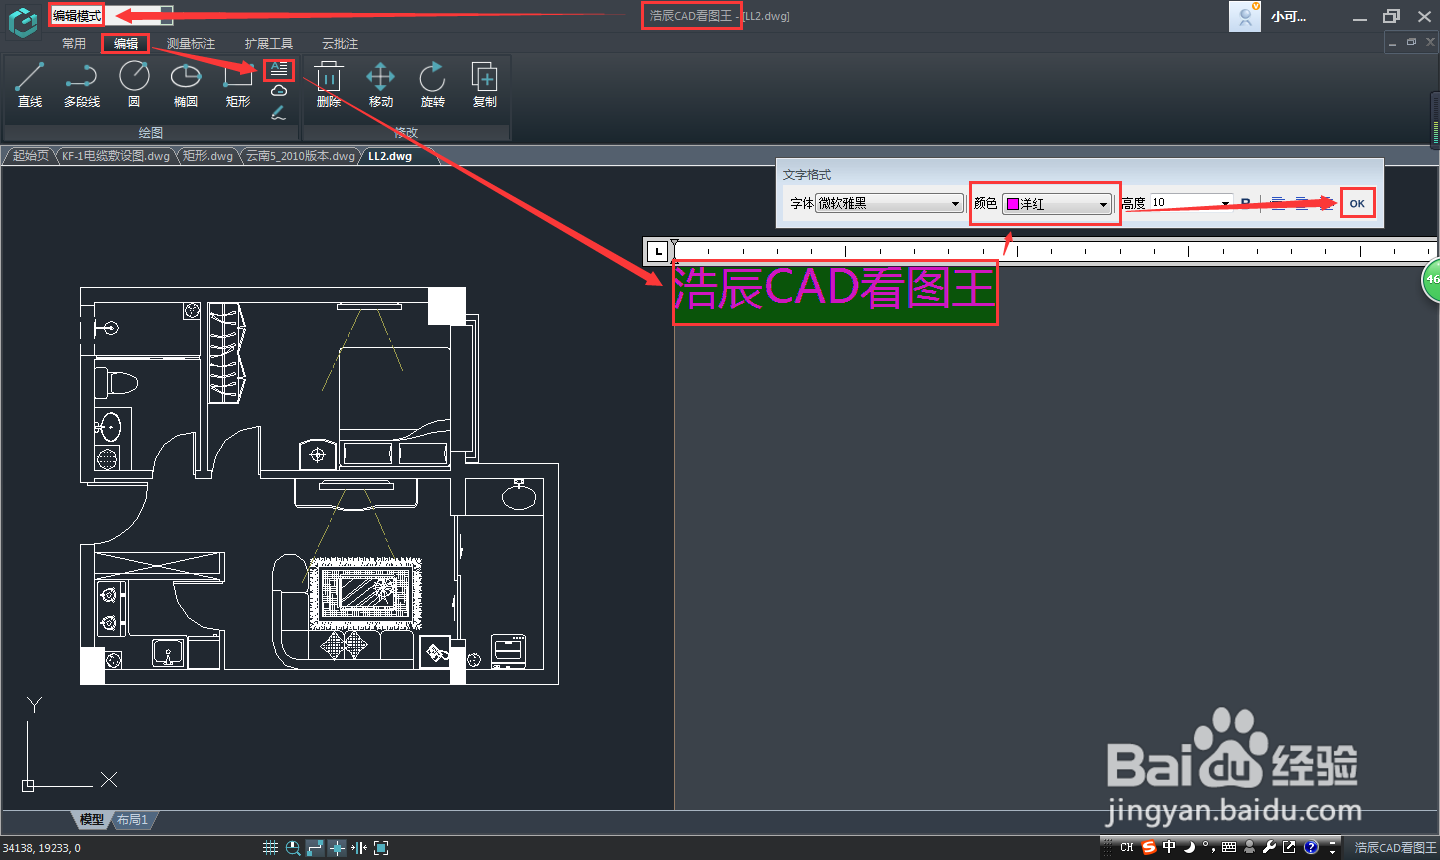The height and width of the screenshot is (860, 1440).
Task: Click the multiline text tool icon
Action: 279,70
